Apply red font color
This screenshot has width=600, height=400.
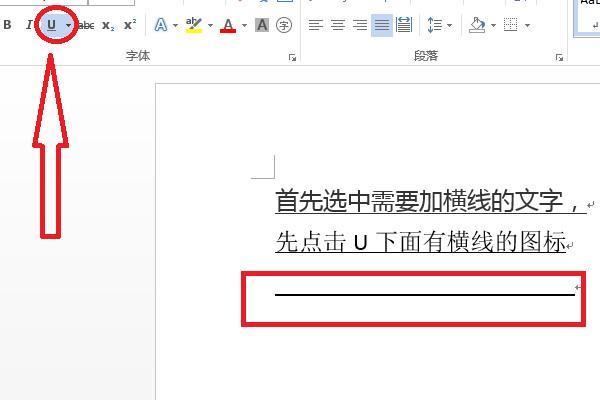tap(228, 26)
